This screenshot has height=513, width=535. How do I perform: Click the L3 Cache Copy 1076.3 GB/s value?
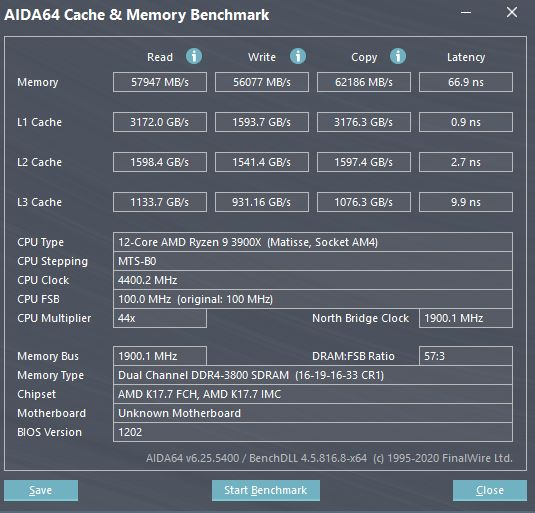(364, 202)
